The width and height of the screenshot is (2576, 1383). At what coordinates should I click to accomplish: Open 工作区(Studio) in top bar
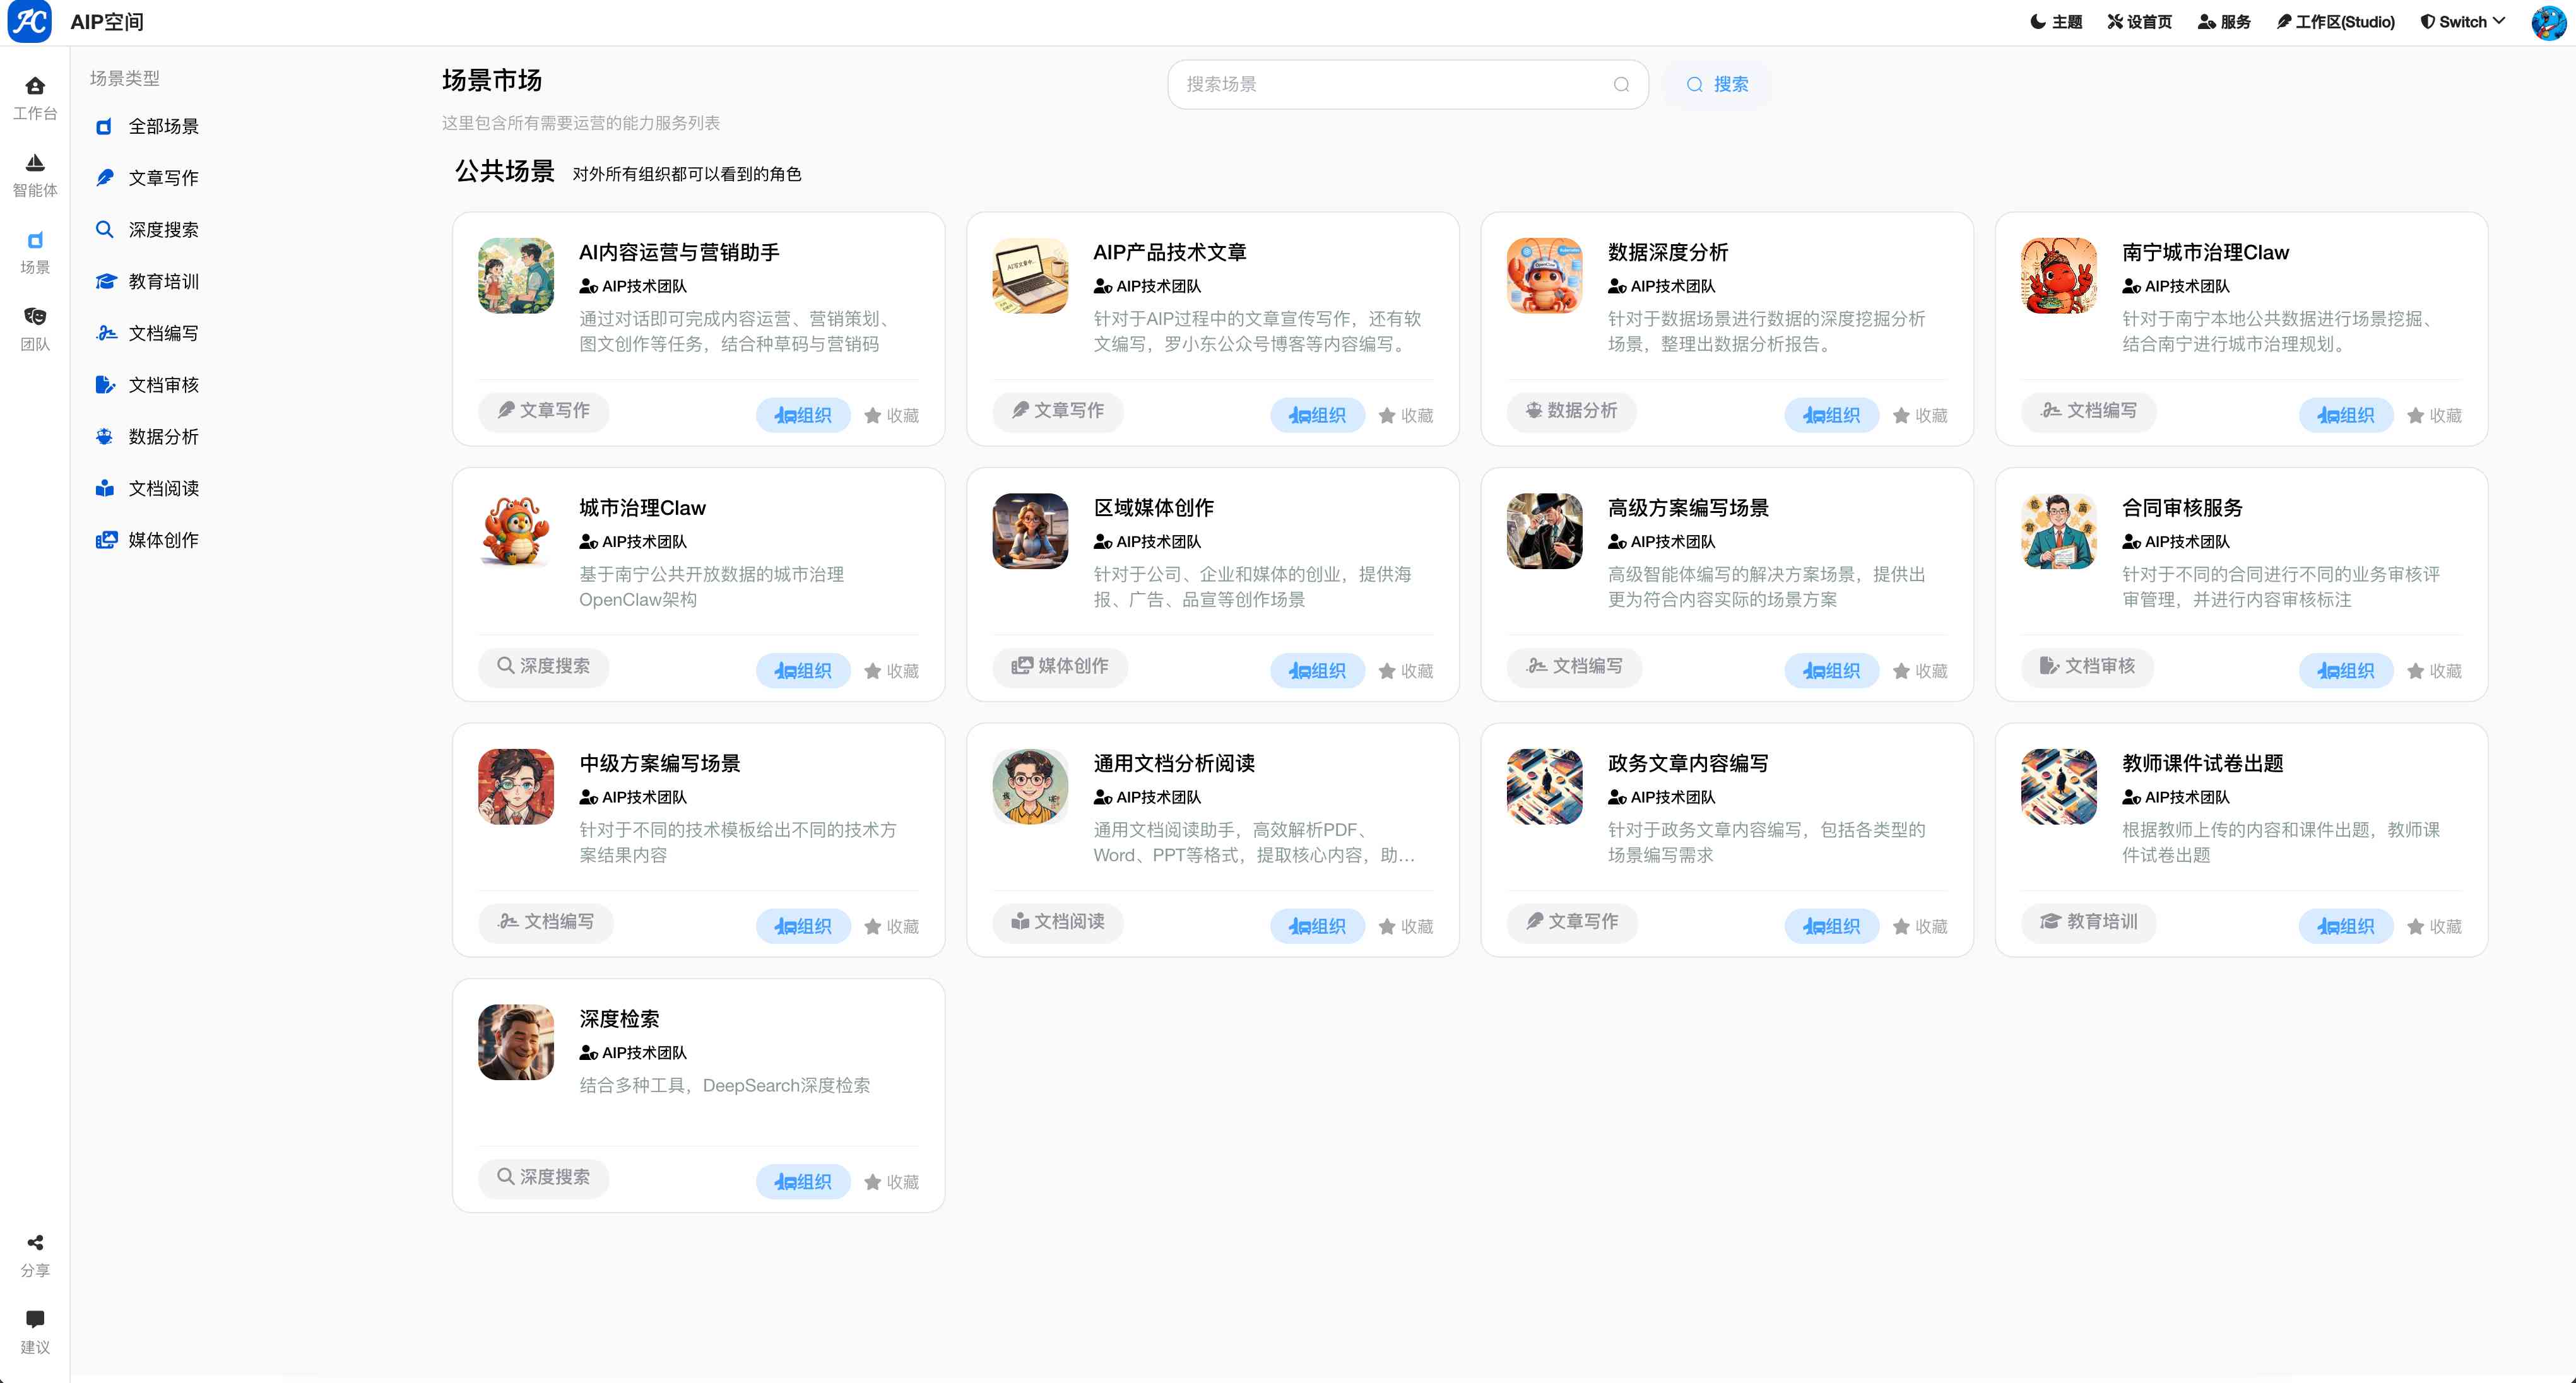click(x=2336, y=22)
